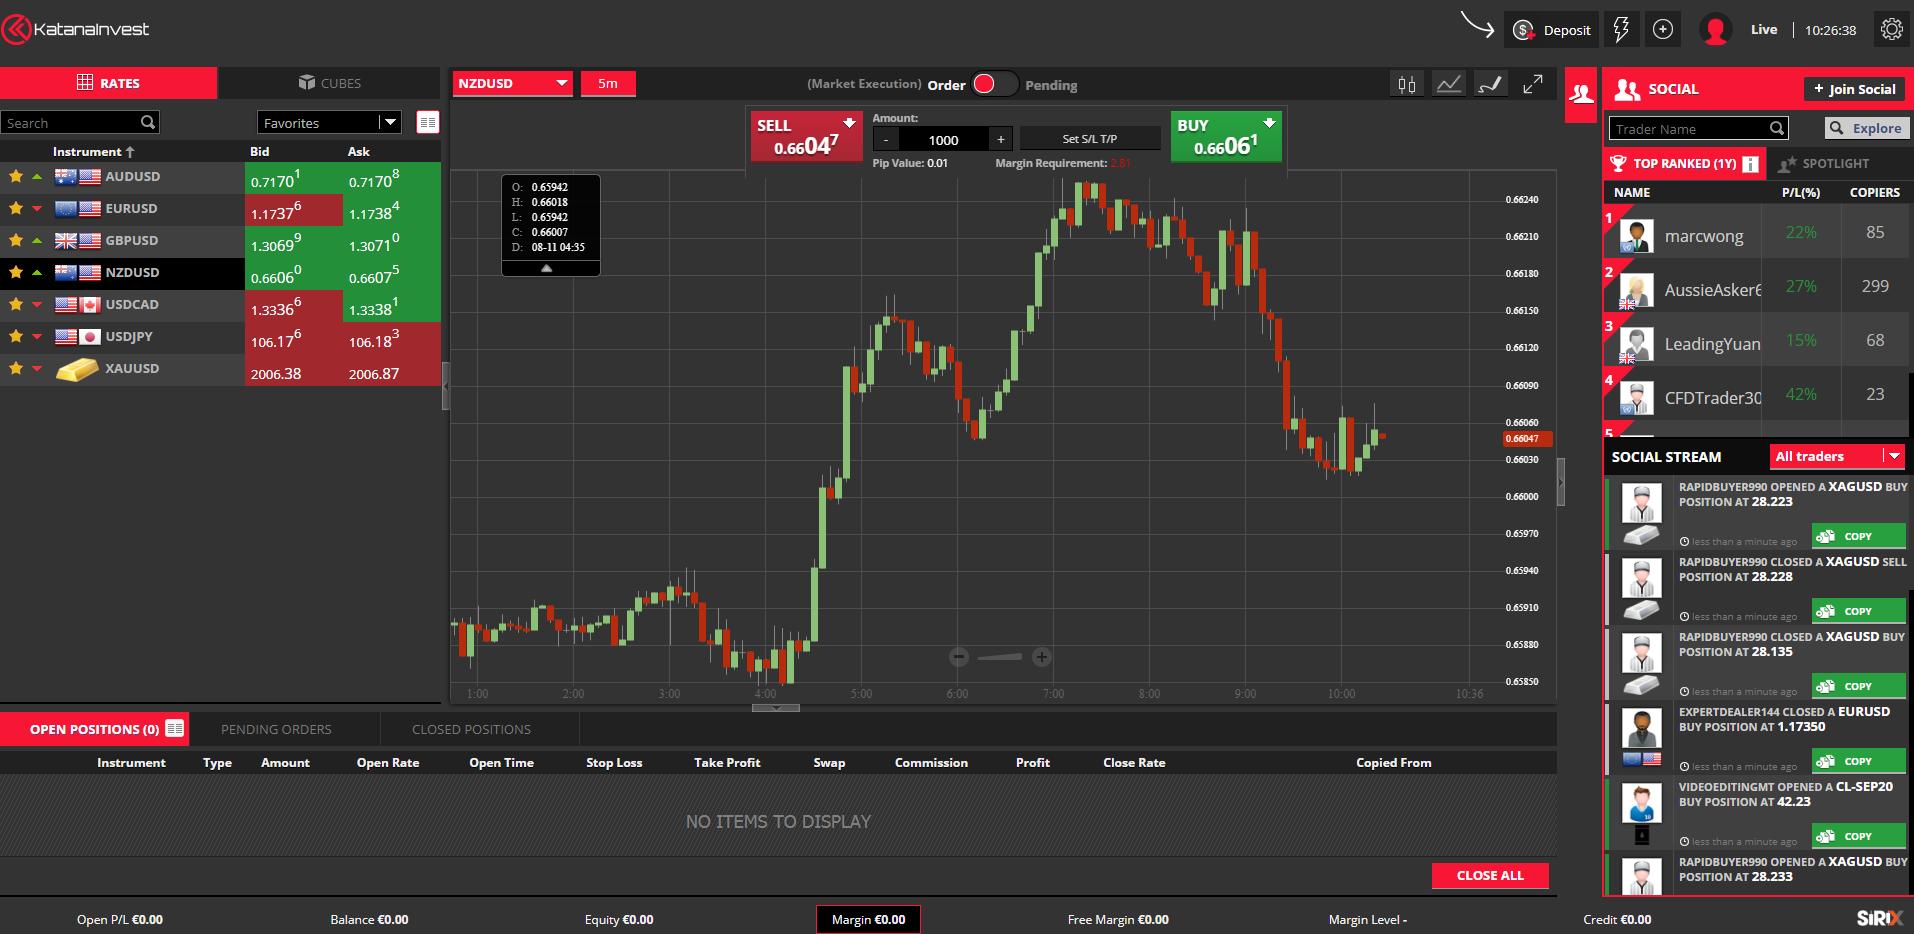
Task: Toggle favorite star for USDJPY
Action: click(16, 336)
